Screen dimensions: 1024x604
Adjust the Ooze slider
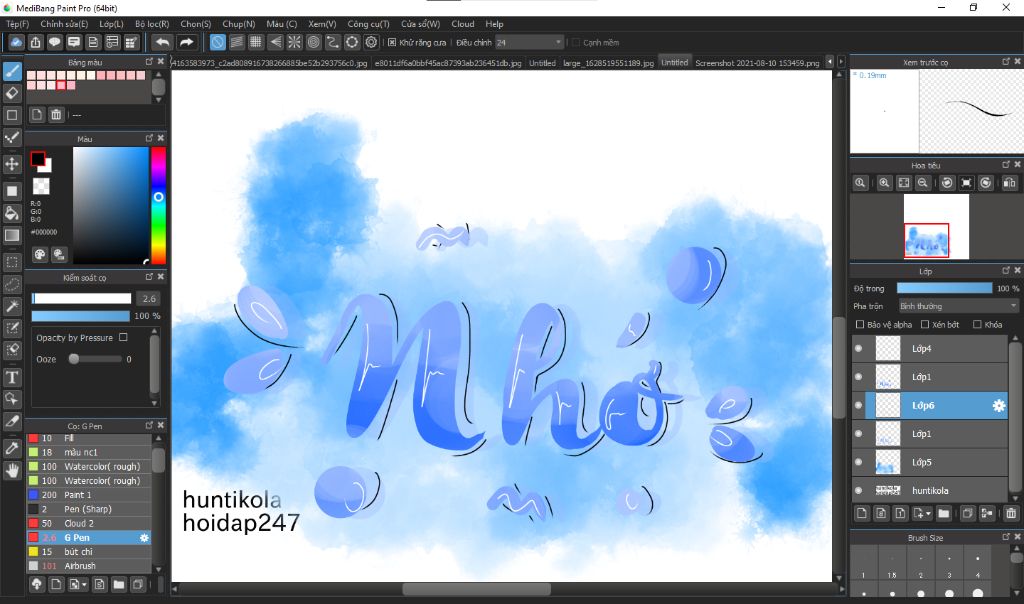coord(95,359)
